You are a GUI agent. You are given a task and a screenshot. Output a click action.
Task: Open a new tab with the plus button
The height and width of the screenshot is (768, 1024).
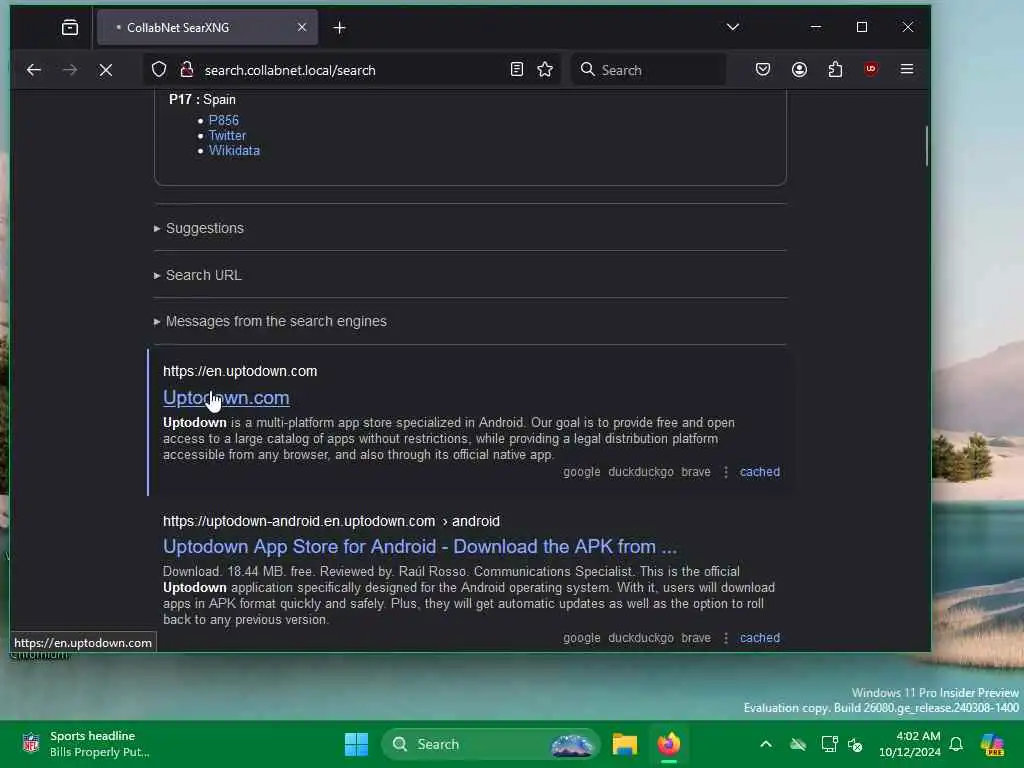click(340, 27)
